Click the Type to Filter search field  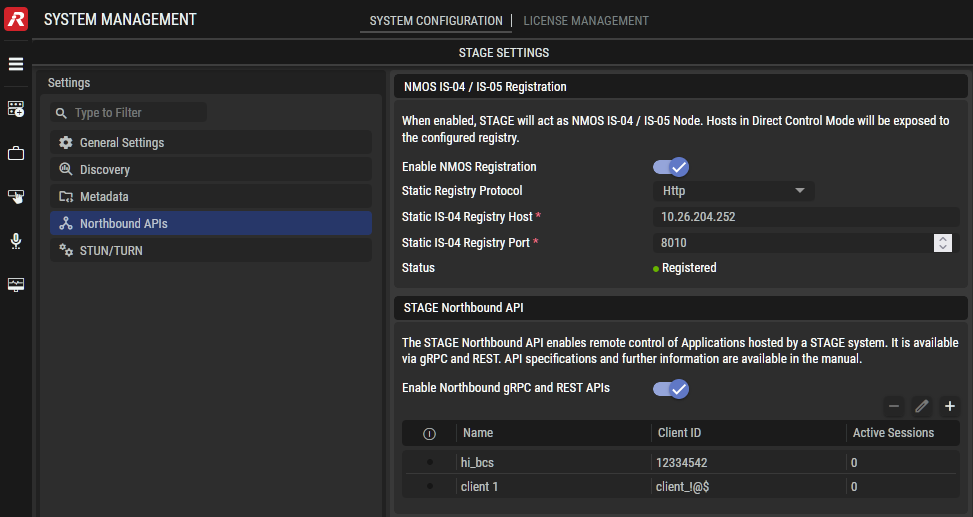pyautogui.click(x=128, y=112)
